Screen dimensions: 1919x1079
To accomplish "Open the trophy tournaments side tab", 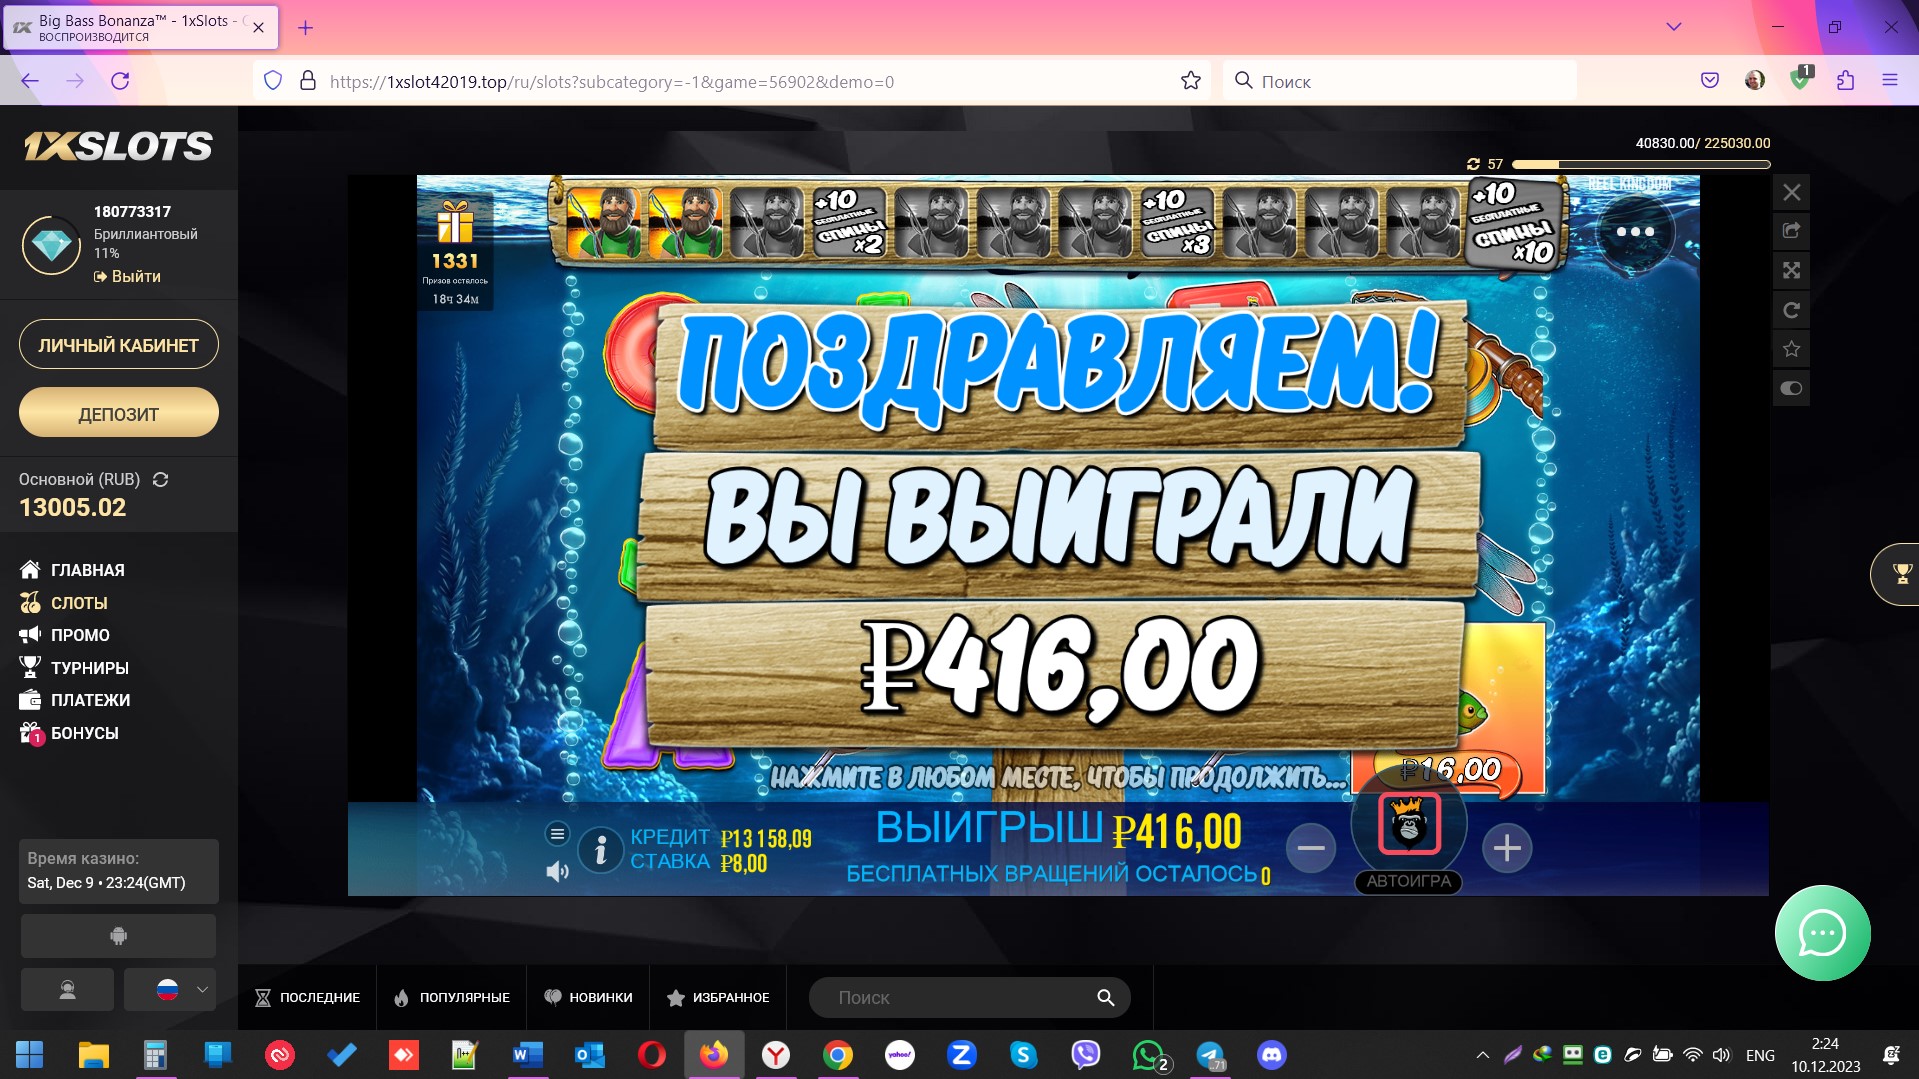I will [1898, 574].
